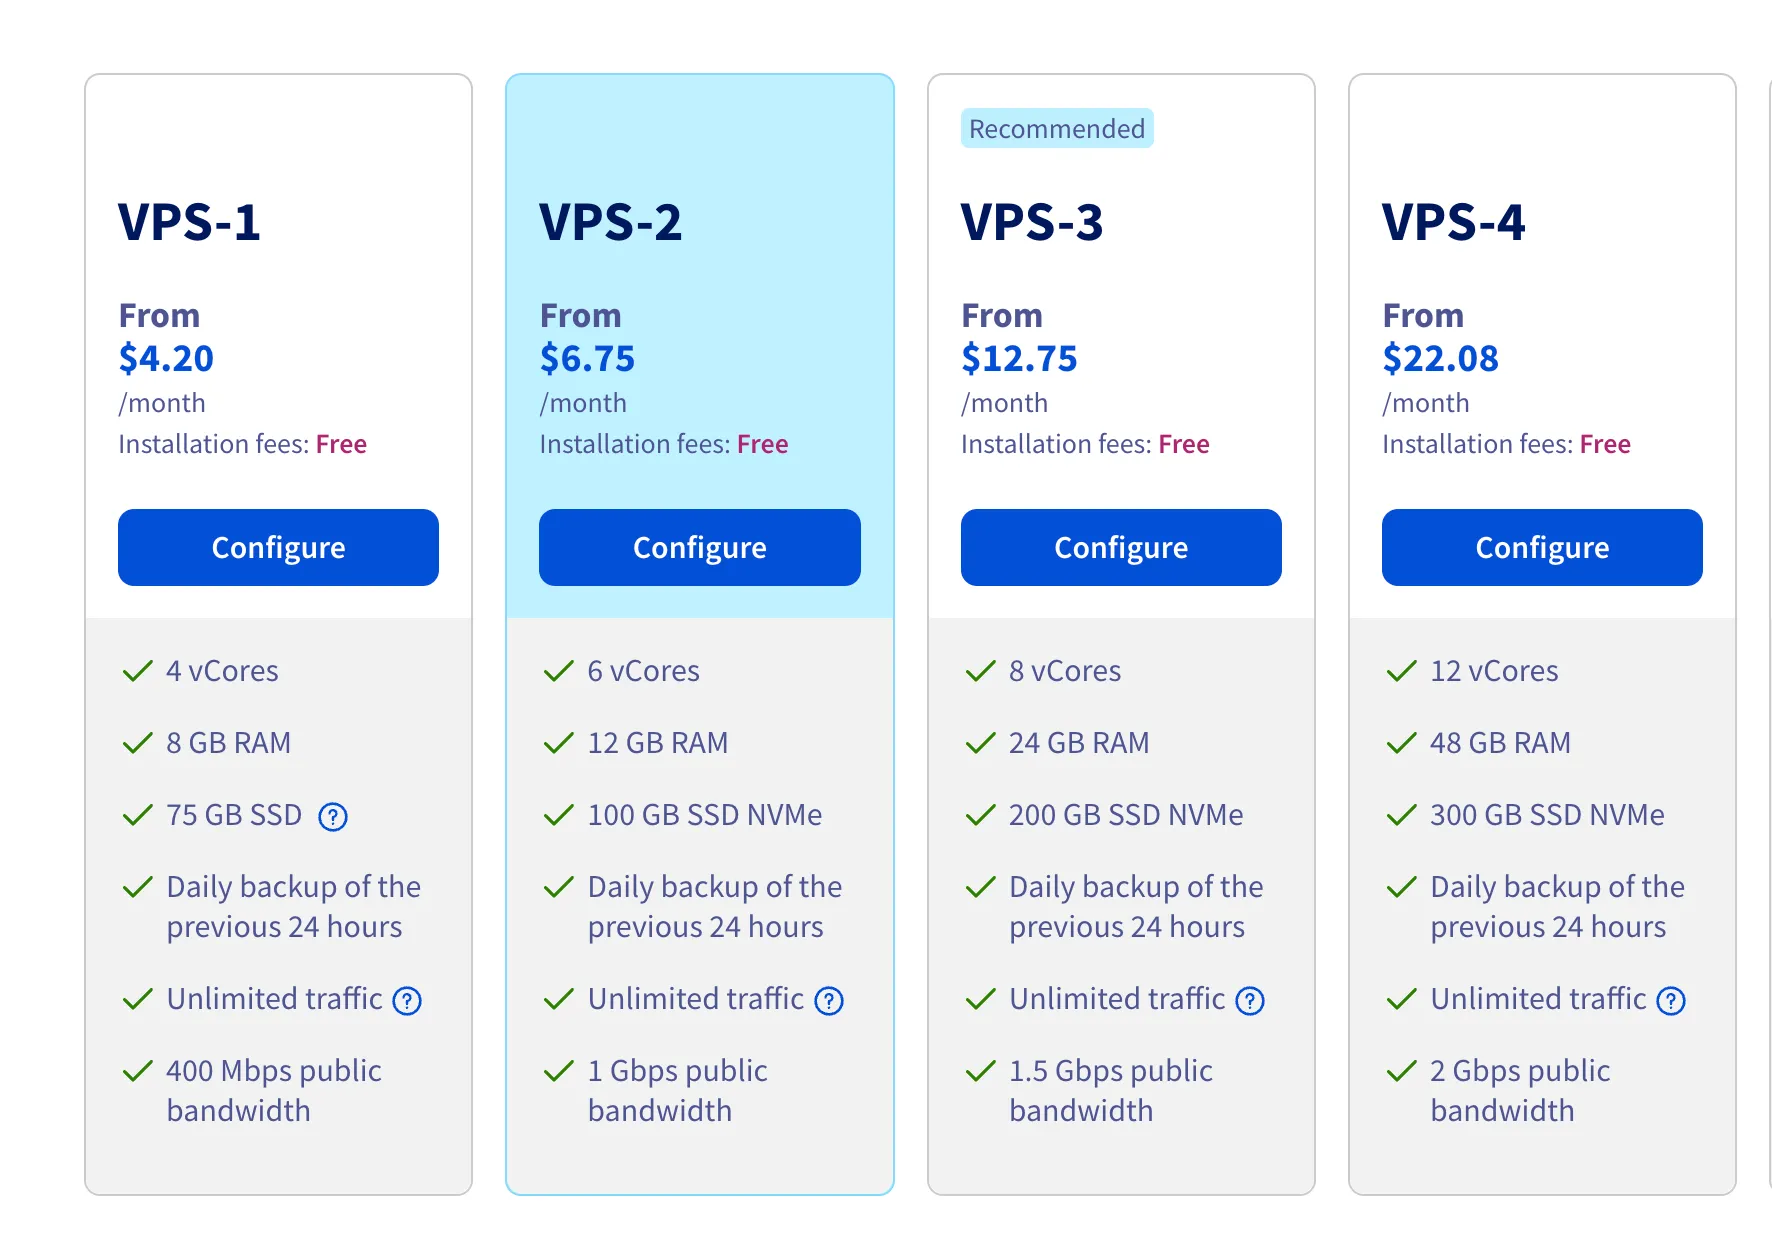Open the 75 GB SSD help tooltip icon
Image resolution: width=1772 pixels, height=1238 pixels.
333,817
